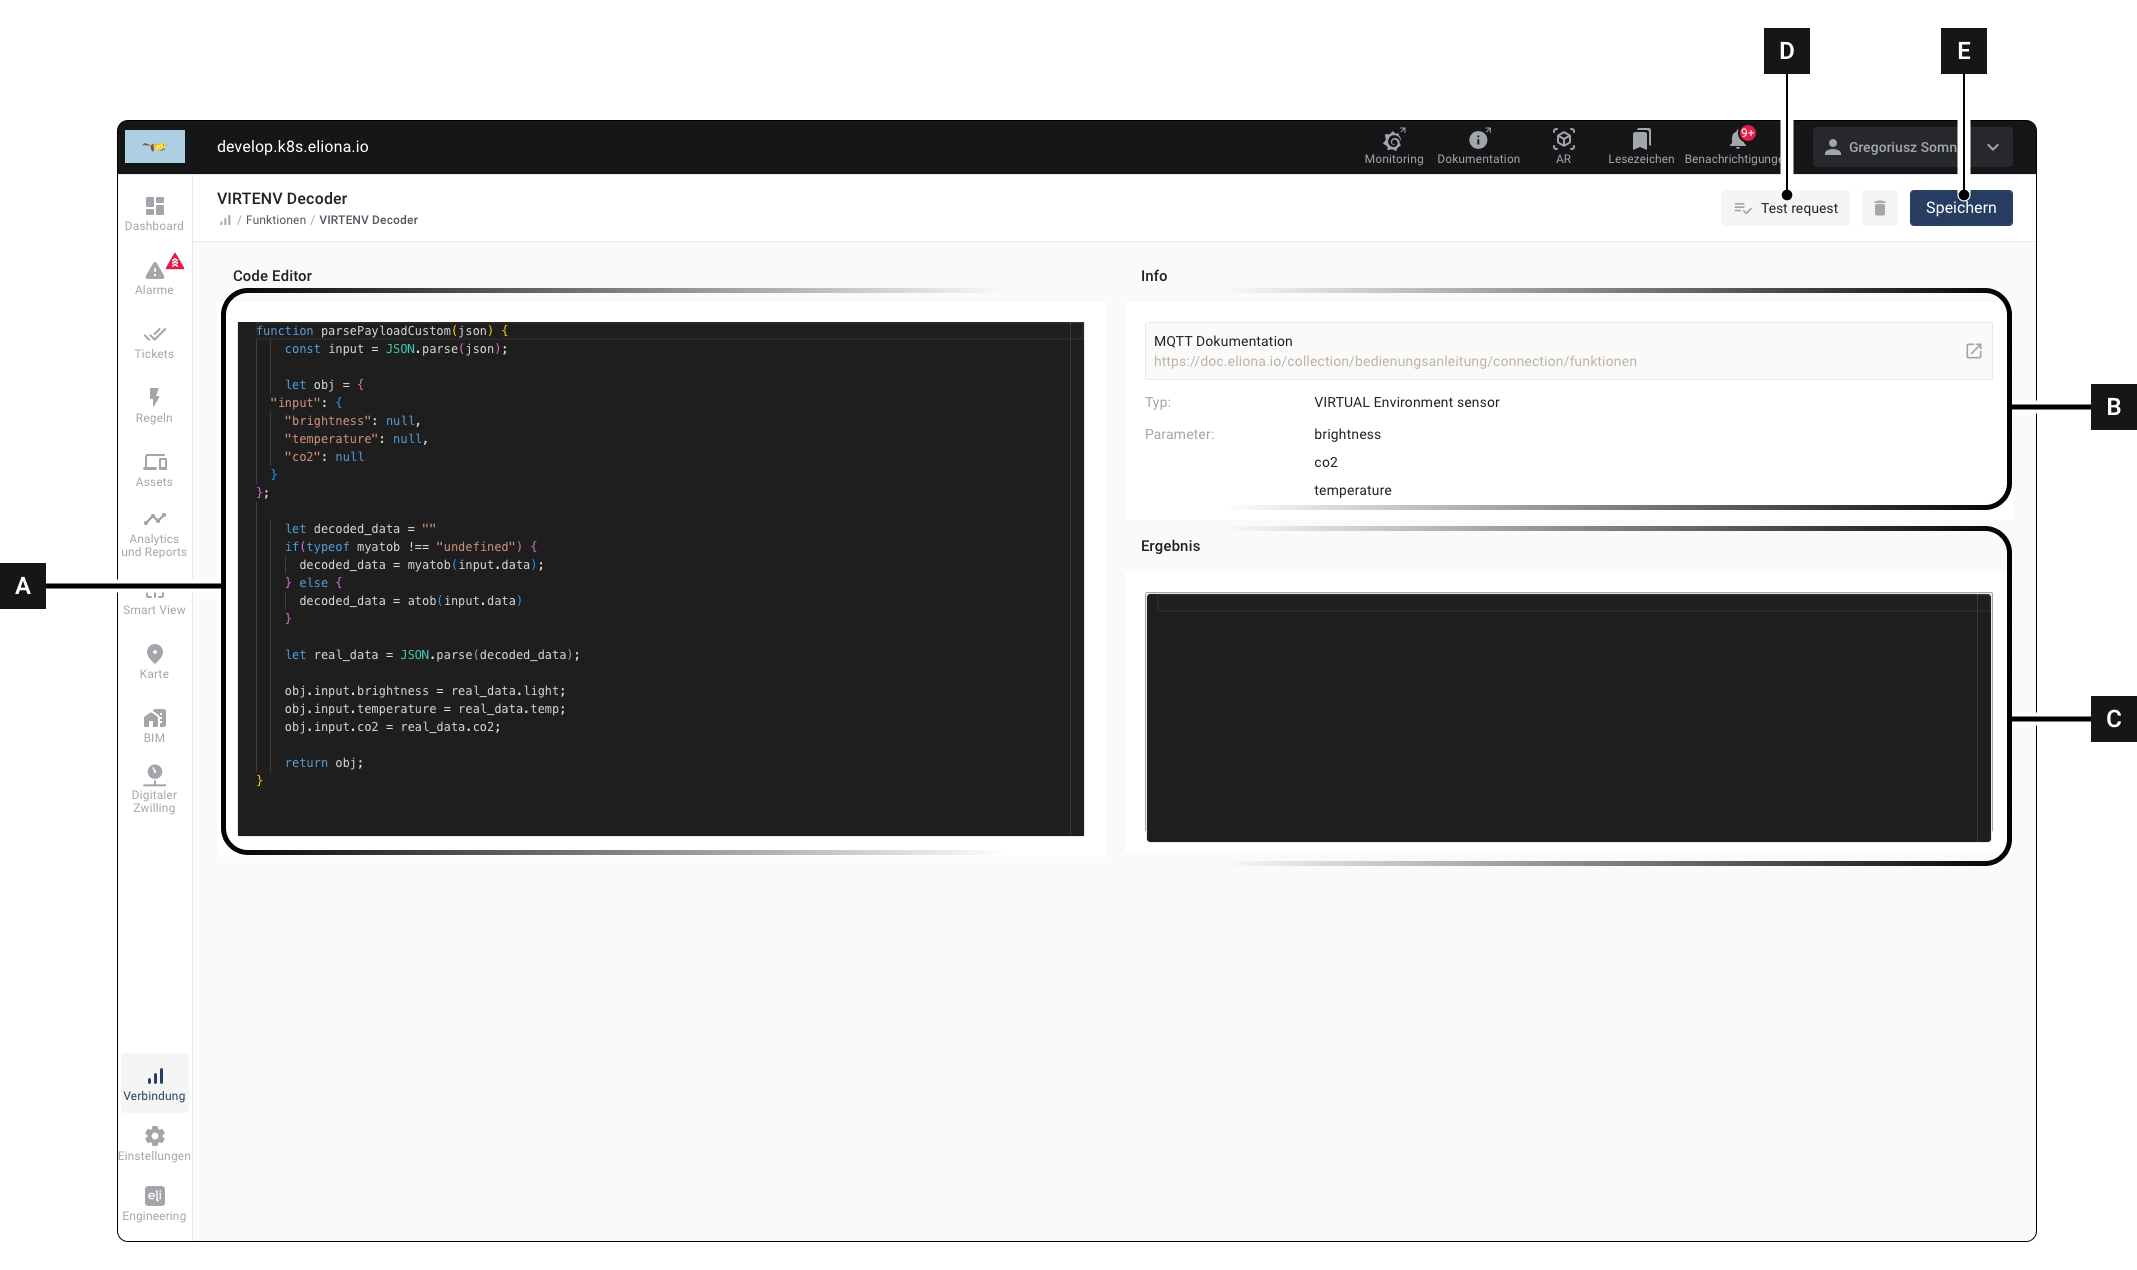The width and height of the screenshot is (2137, 1270).
Task: Open MQTT Dokumentation external link icon
Action: 1973,351
